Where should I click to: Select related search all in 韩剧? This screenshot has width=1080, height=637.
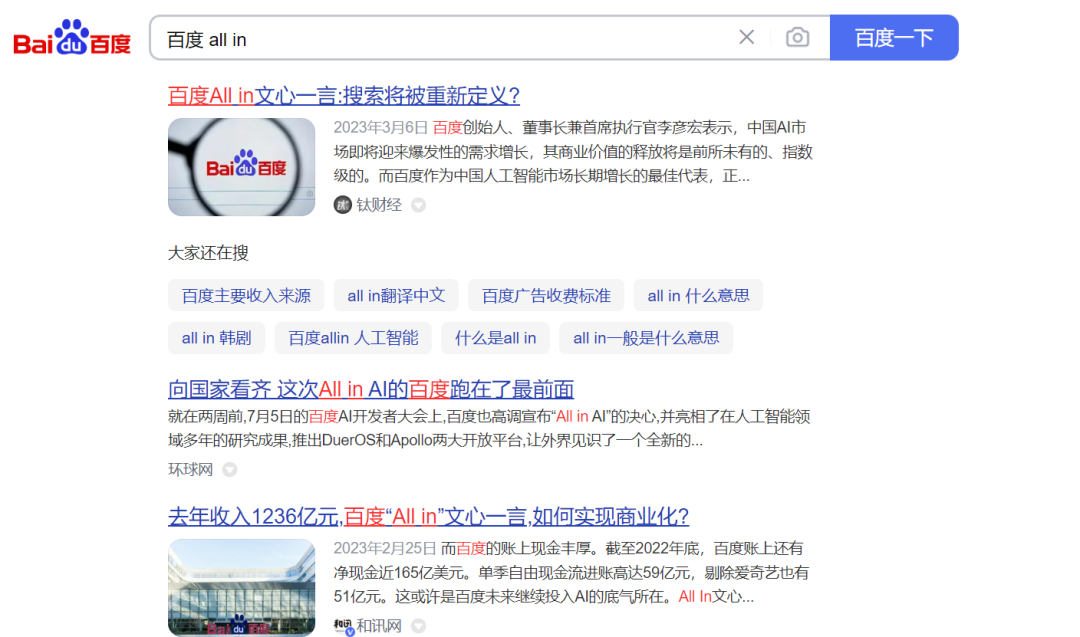click(x=216, y=338)
